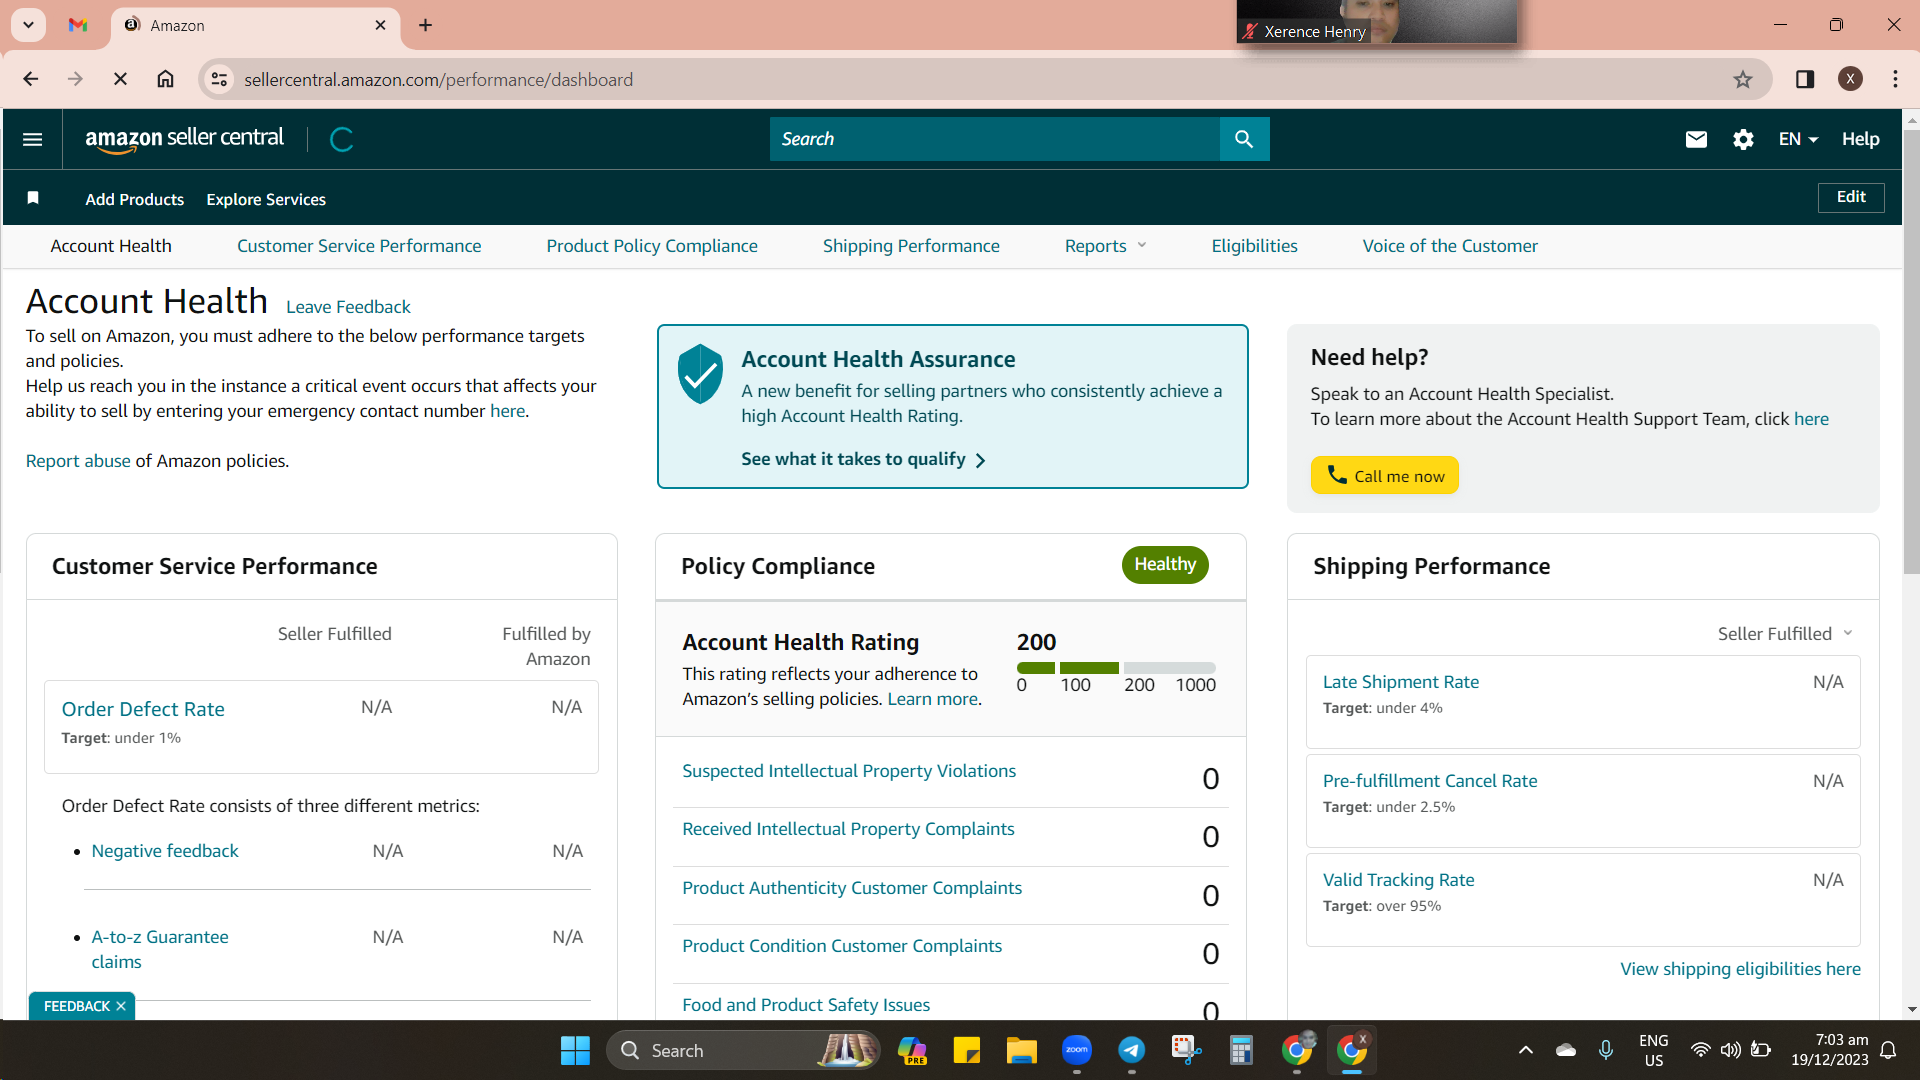This screenshot has height=1080, width=1920.
Task: Expand the EN language dropdown
Action: [x=1798, y=139]
